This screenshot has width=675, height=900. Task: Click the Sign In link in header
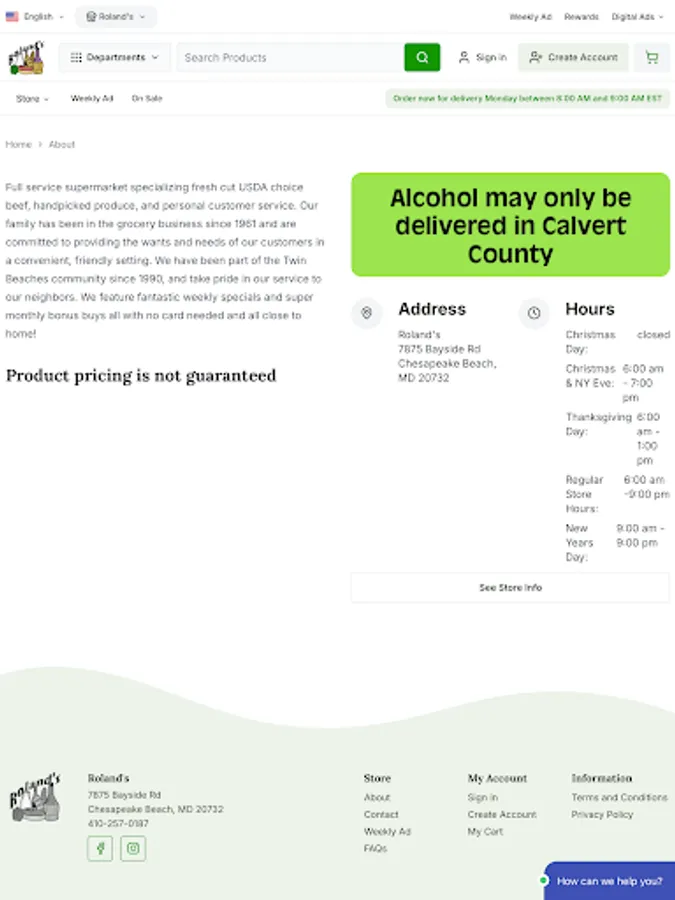pos(483,57)
